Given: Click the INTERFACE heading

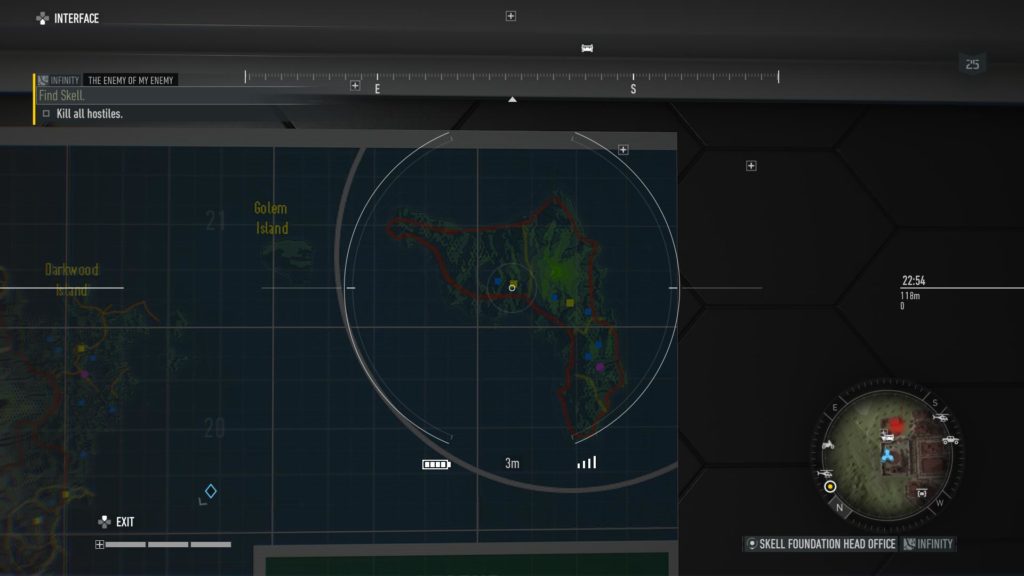Looking at the screenshot, I should click(76, 18).
